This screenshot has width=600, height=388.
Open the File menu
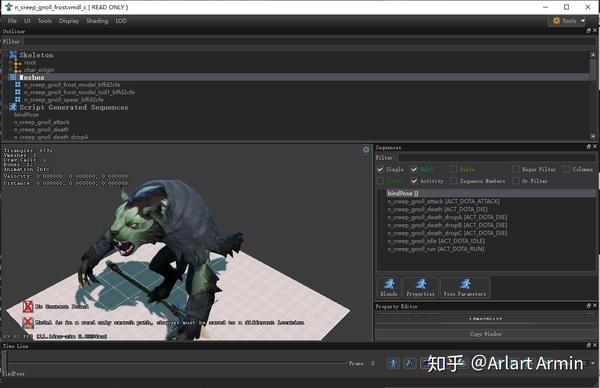(x=12, y=21)
